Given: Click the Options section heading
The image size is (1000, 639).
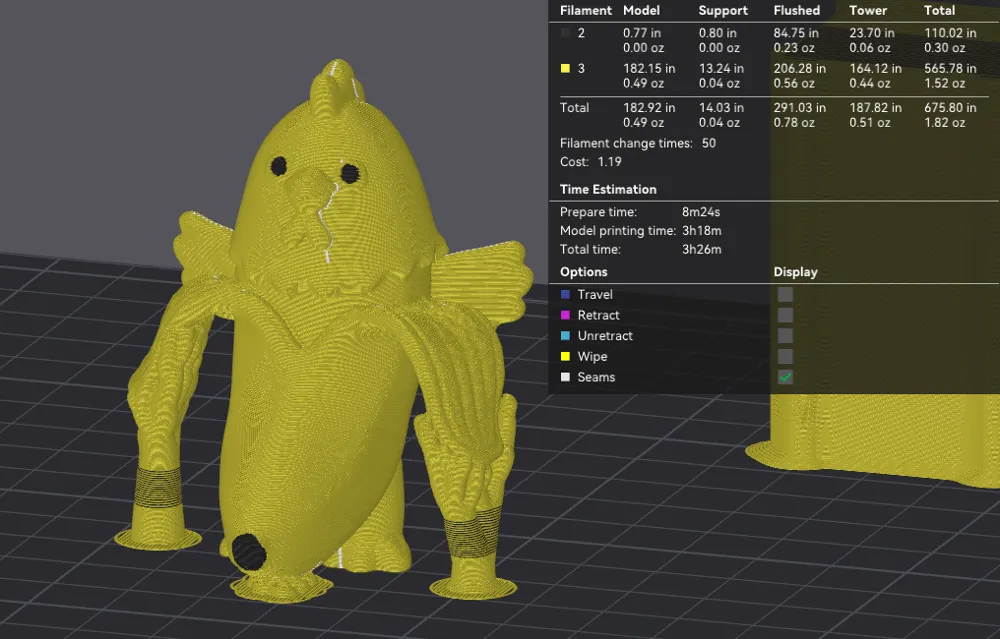Looking at the screenshot, I should point(584,272).
